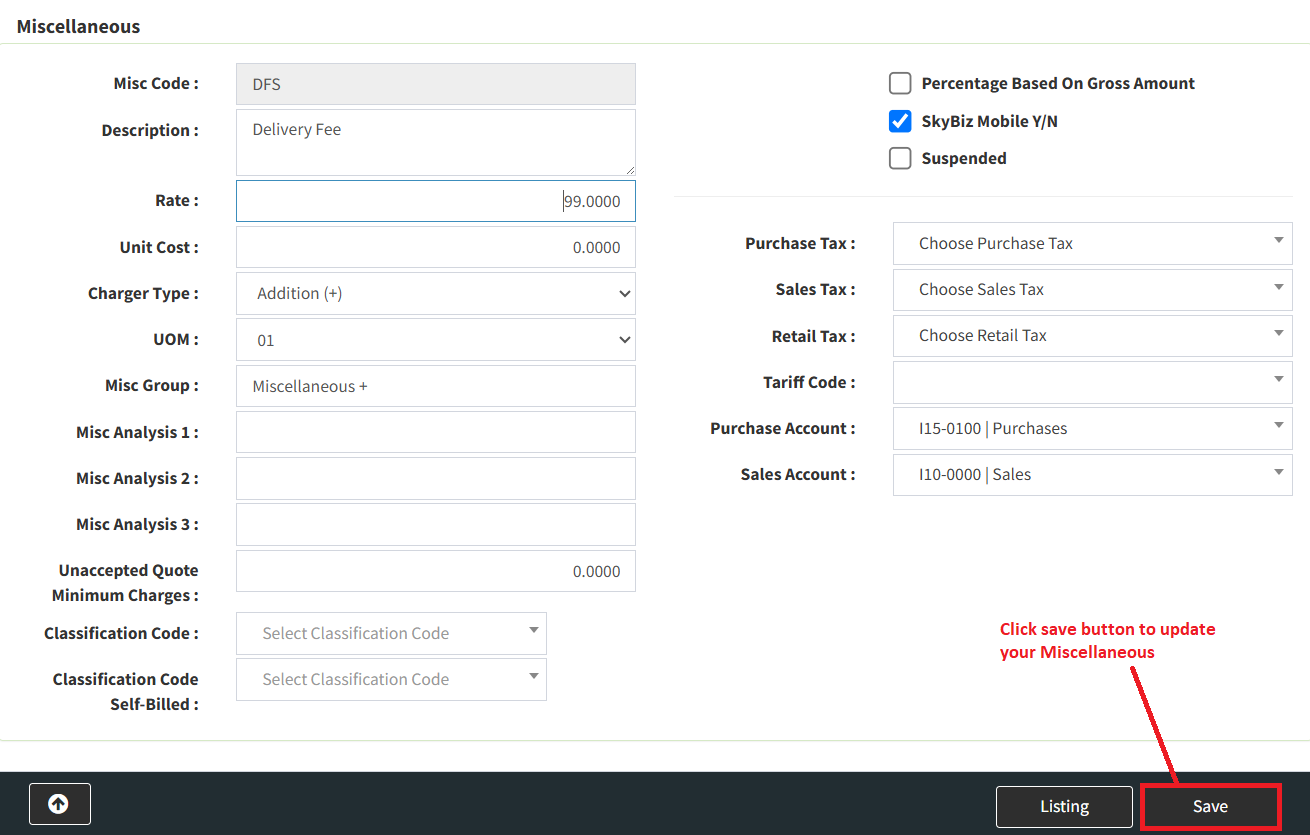The height and width of the screenshot is (835, 1310).
Task: Click the Unit Cost input field
Action: [435, 247]
